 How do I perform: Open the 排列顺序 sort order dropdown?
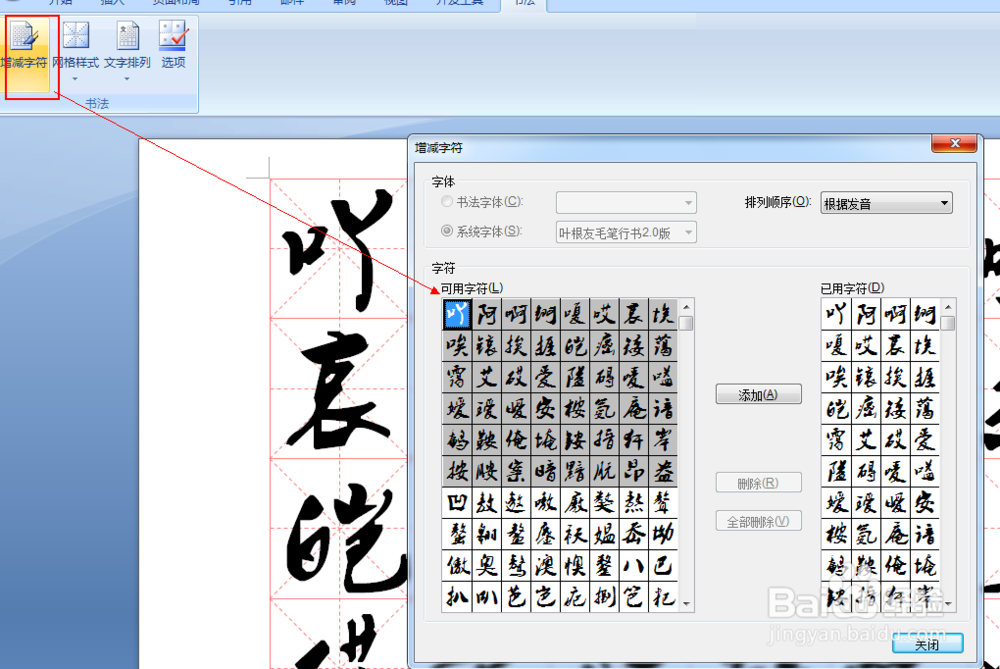[x=886, y=203]
